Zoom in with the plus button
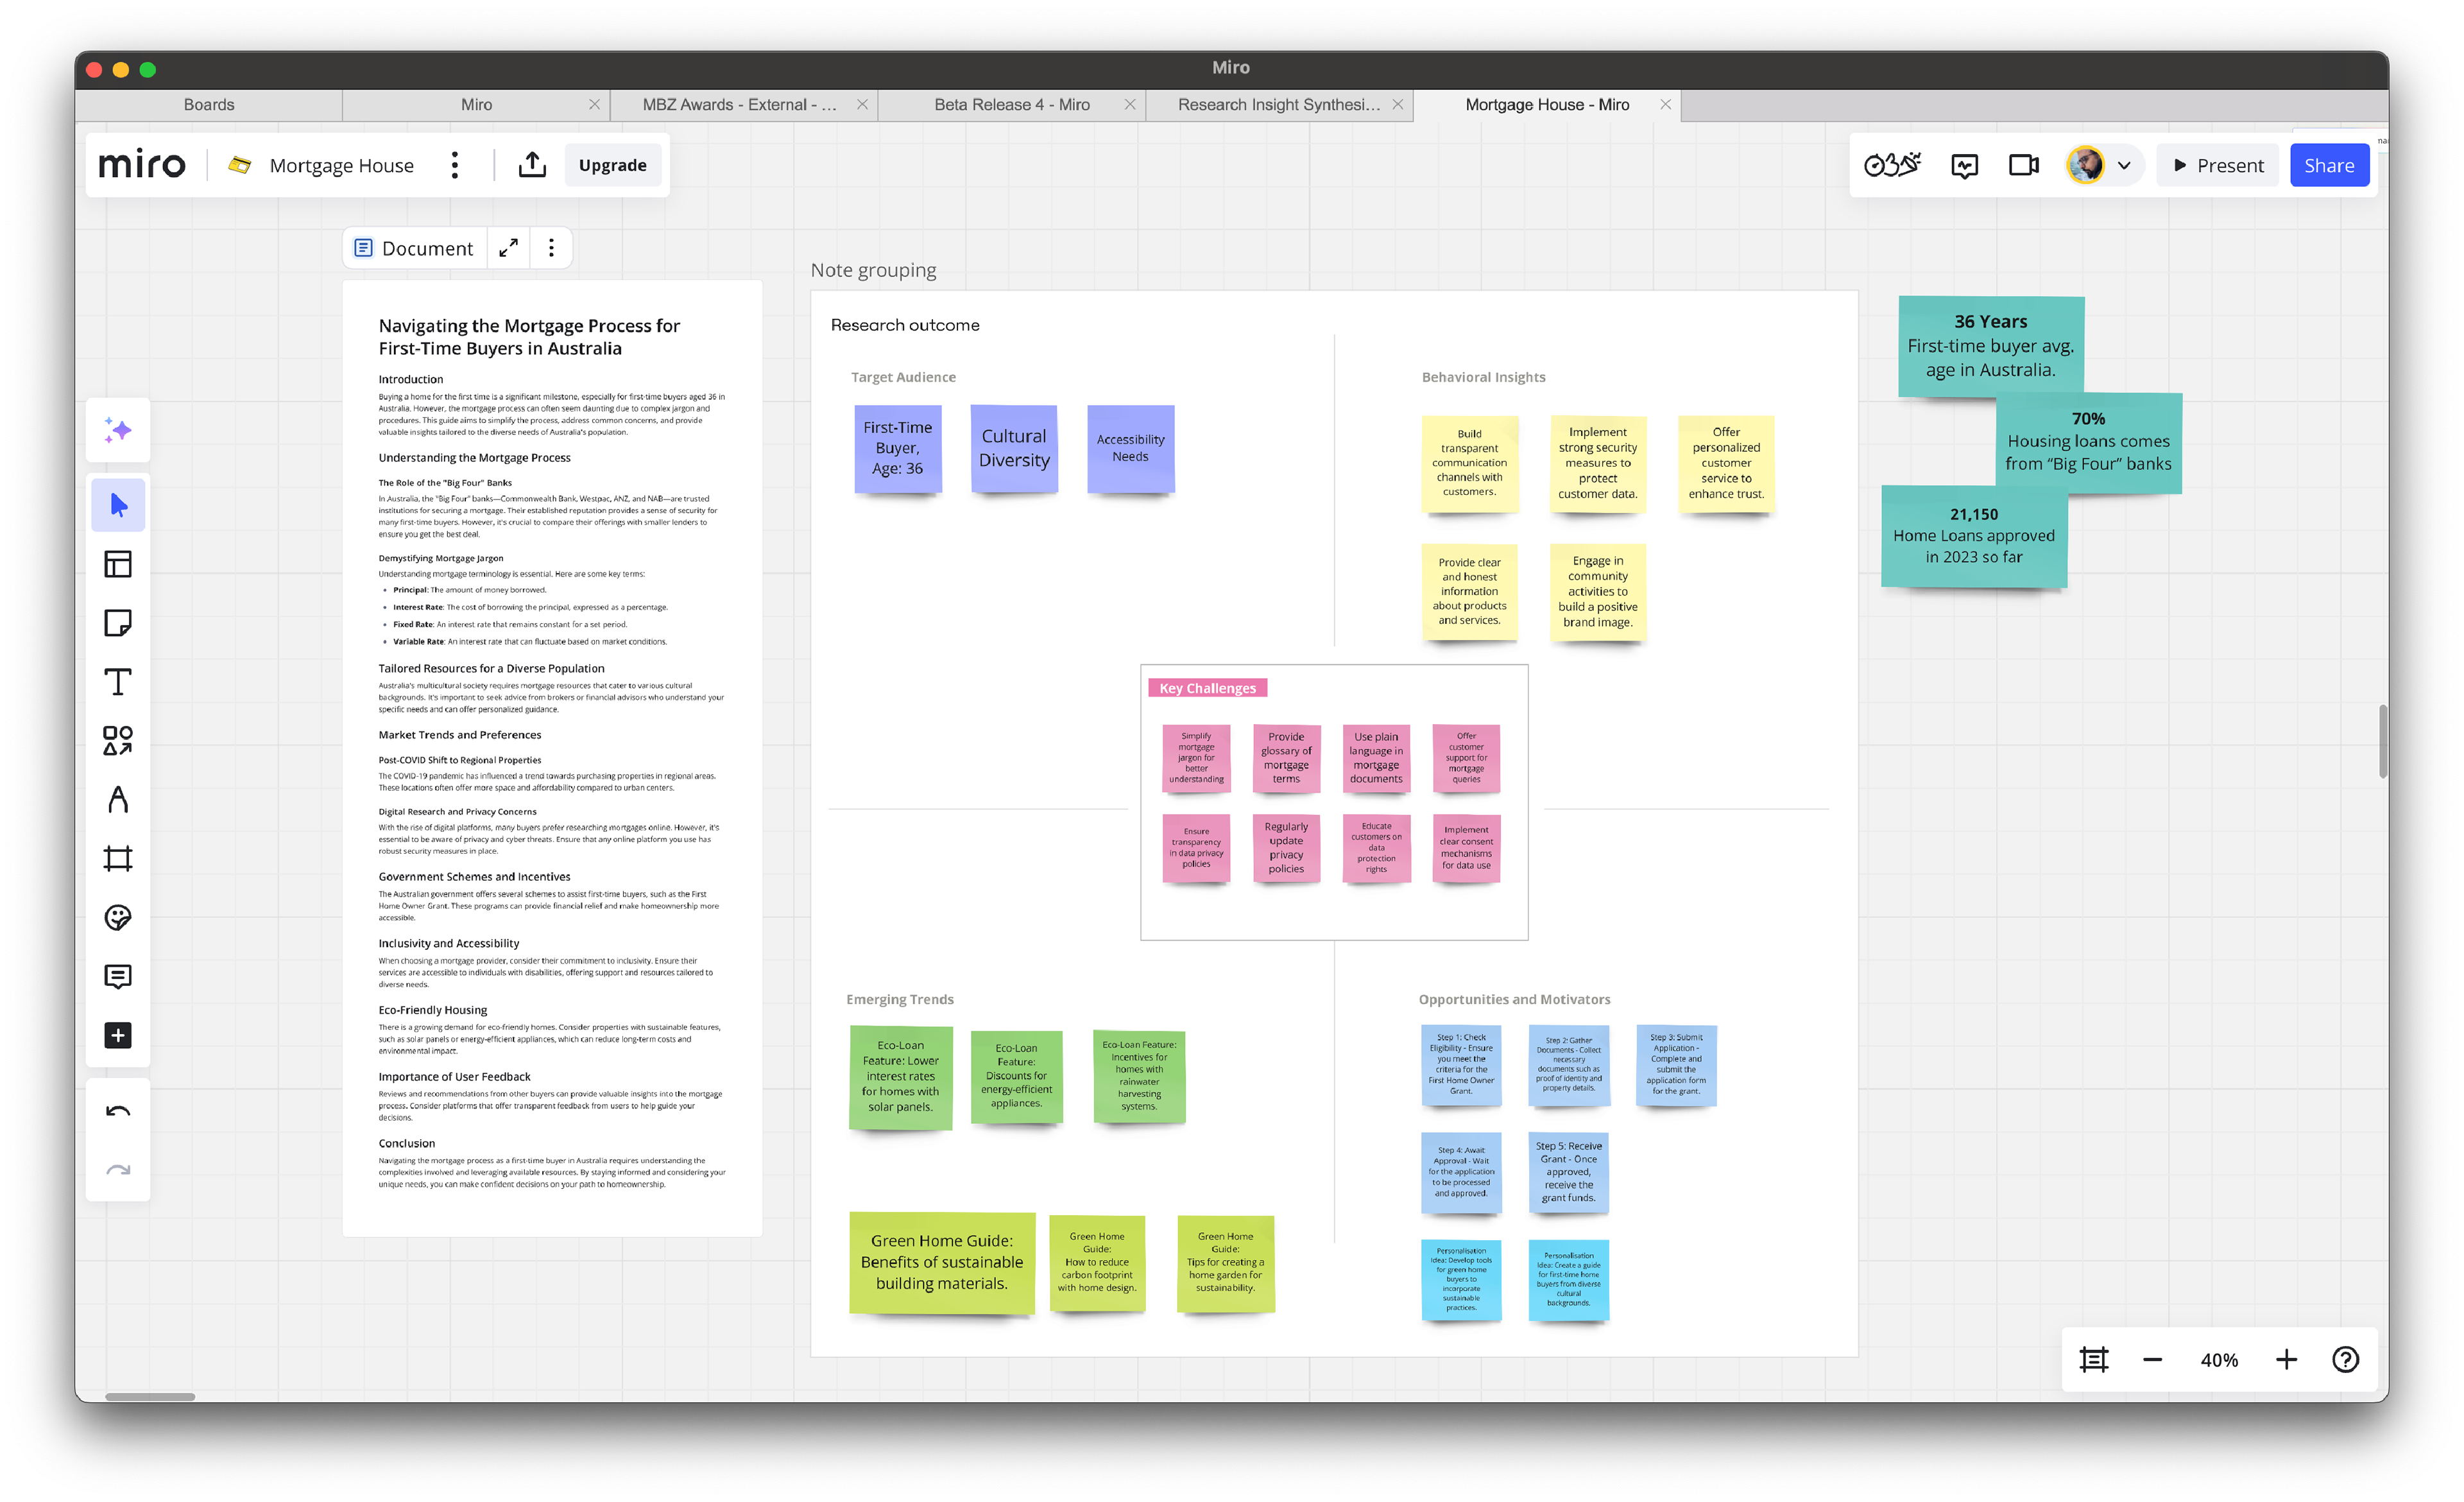Image resolution: width=2464 pixels, height=1502 pixels. click(x=2286, y=1359)
